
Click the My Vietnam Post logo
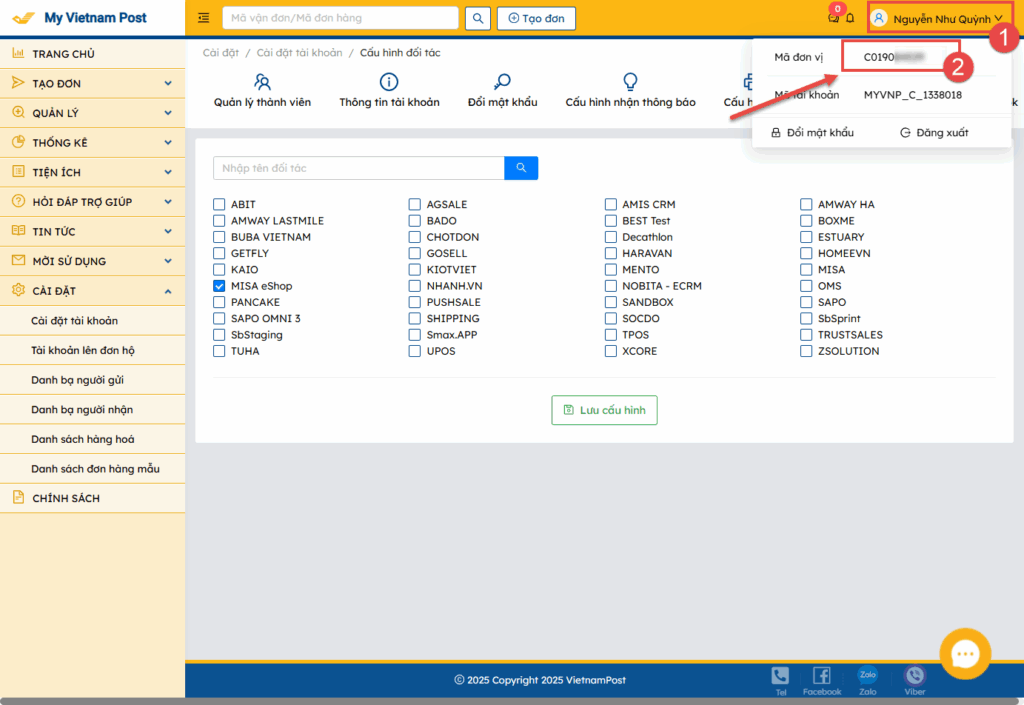click(x=80, y=18)
